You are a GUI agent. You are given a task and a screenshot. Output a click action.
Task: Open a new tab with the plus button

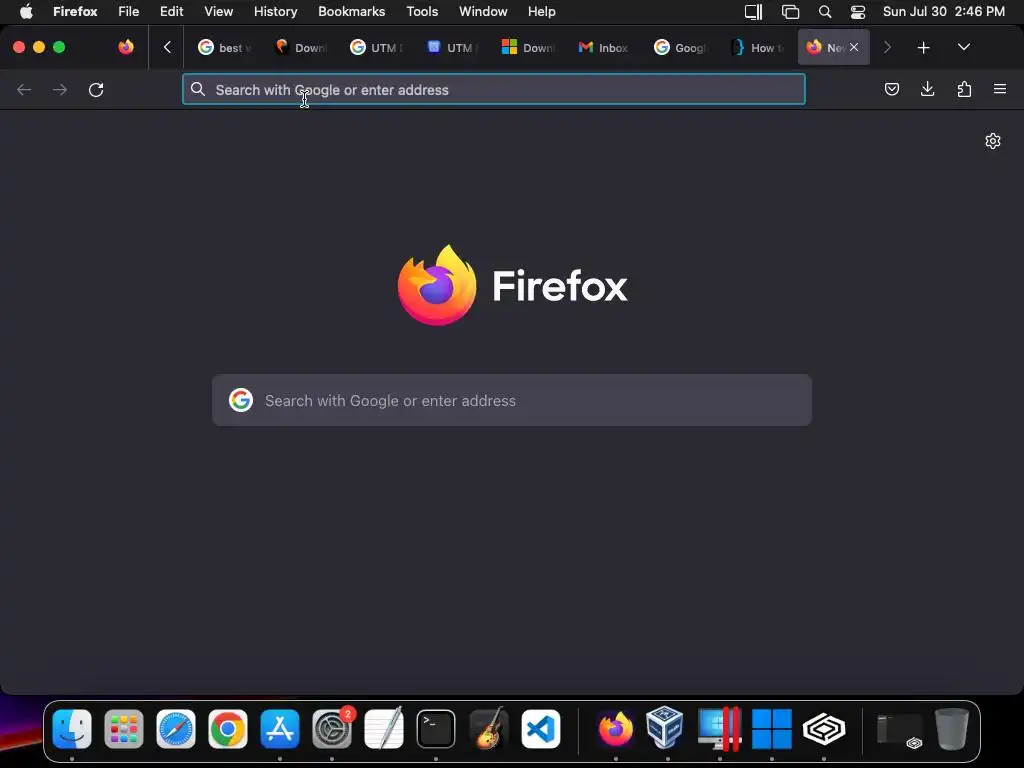(923, 48)
